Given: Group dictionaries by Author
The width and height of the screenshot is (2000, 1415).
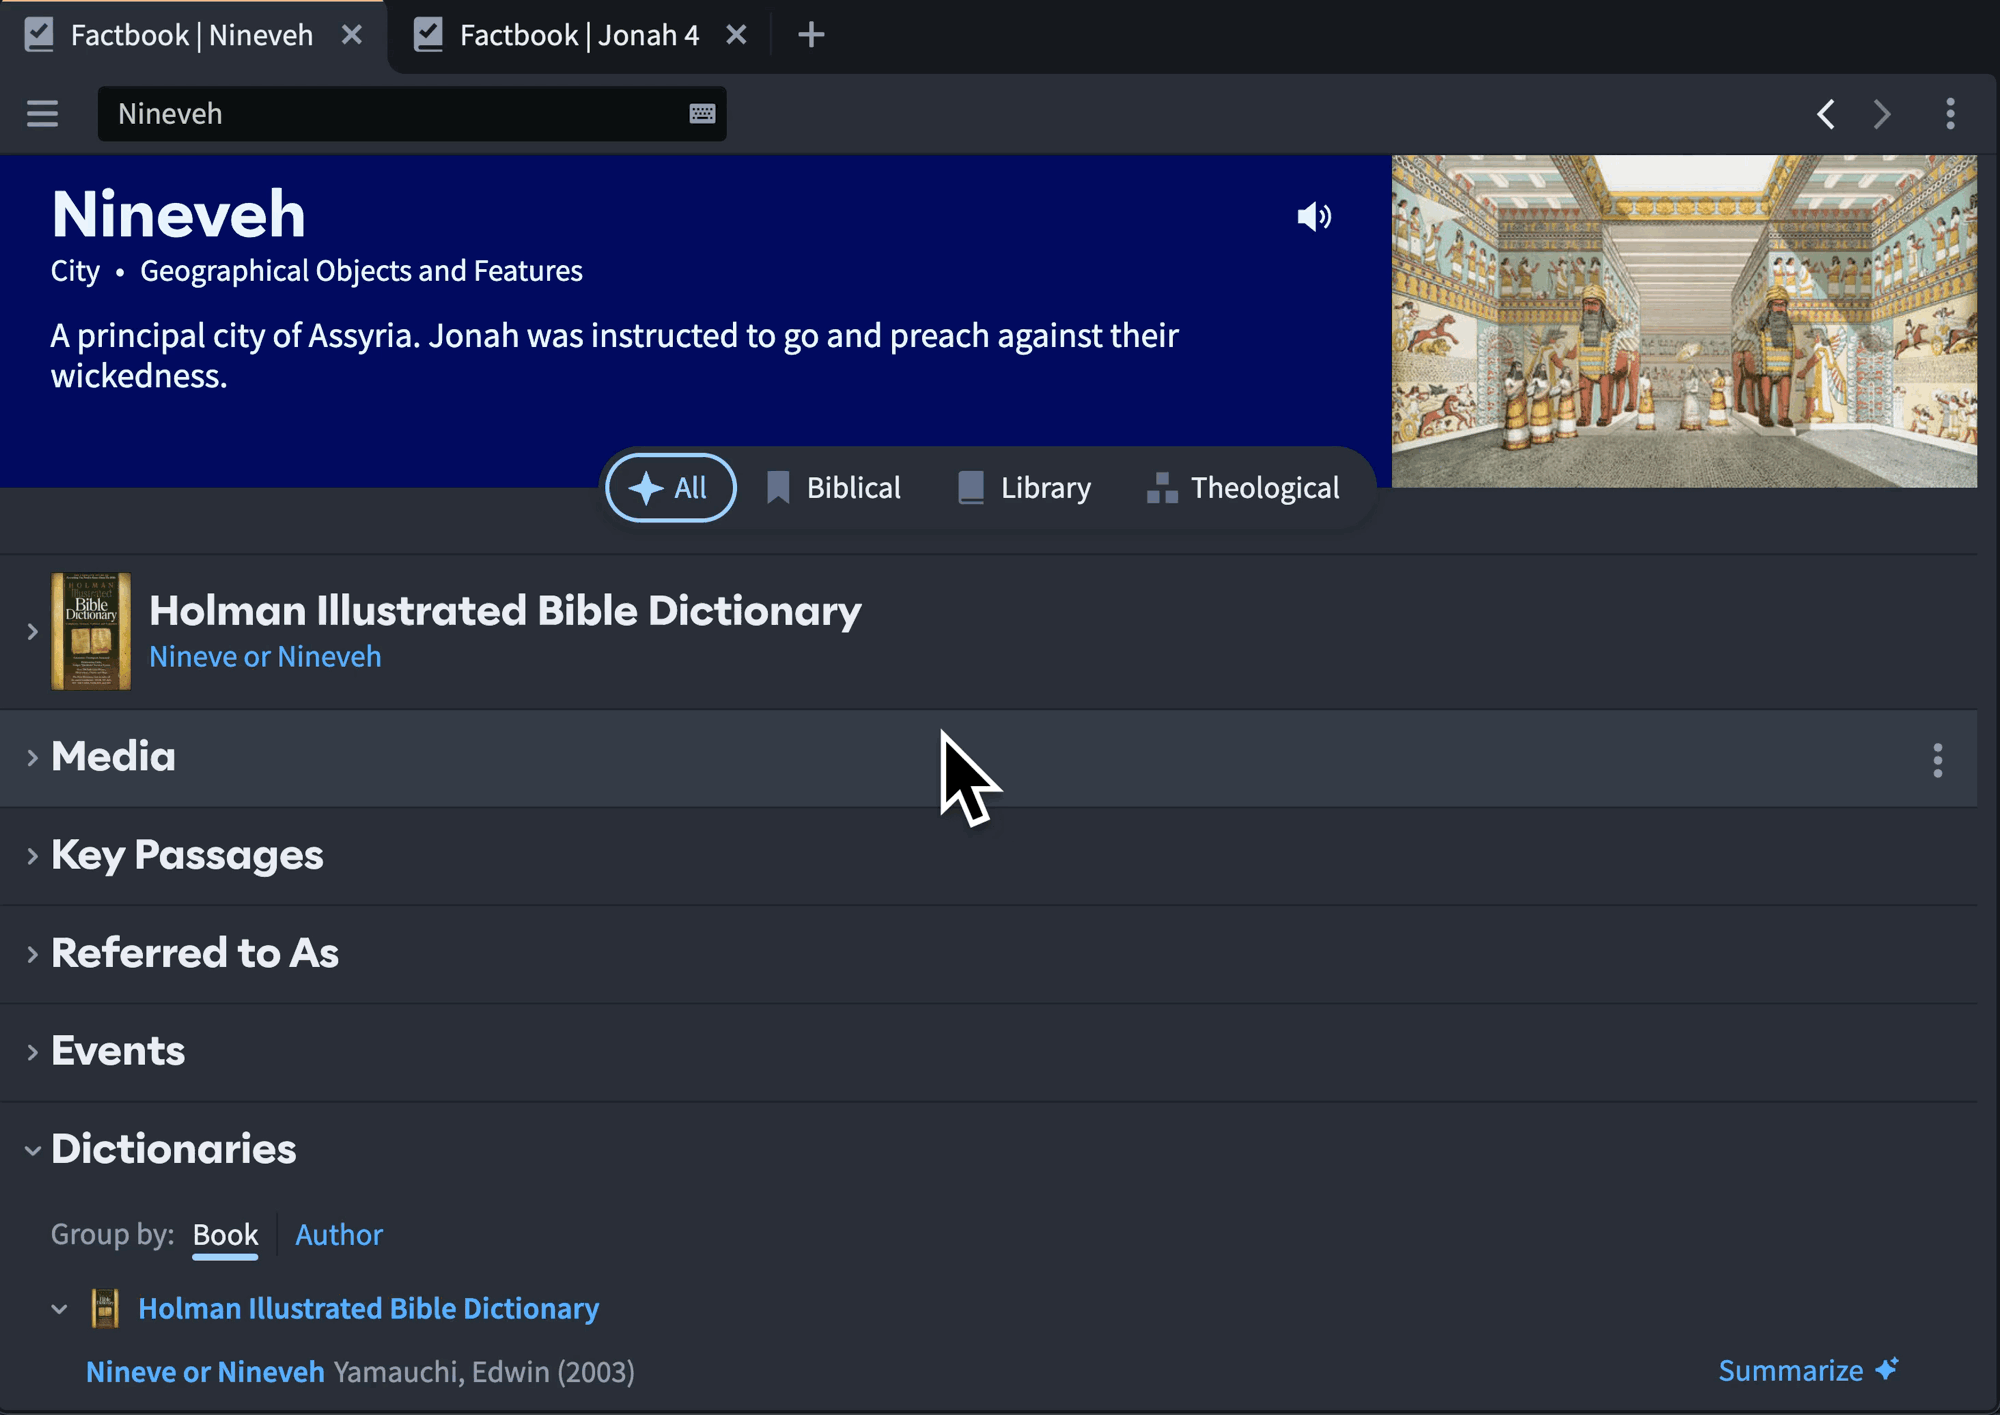Looking at the screenshot, I should tap(338, 1235).
